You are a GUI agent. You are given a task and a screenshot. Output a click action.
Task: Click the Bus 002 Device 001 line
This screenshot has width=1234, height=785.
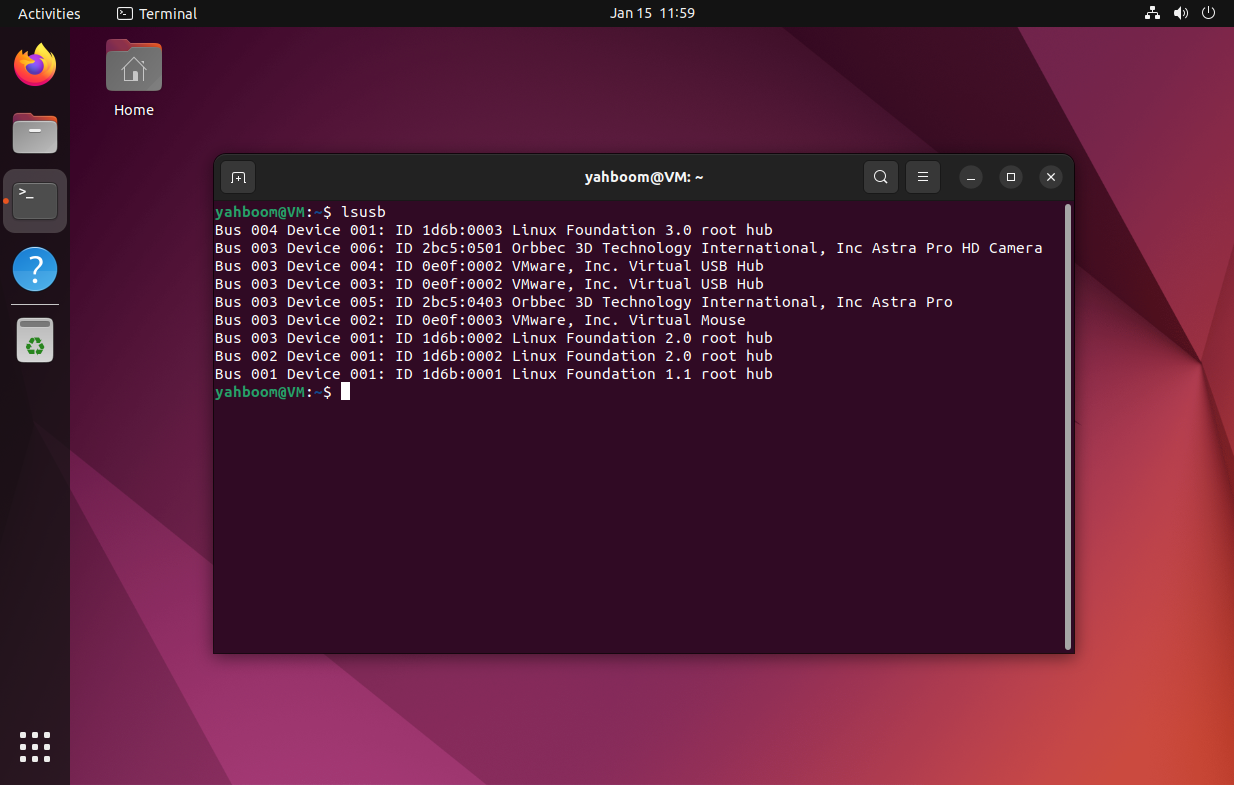pyautogui.click(x=494, y=356)
